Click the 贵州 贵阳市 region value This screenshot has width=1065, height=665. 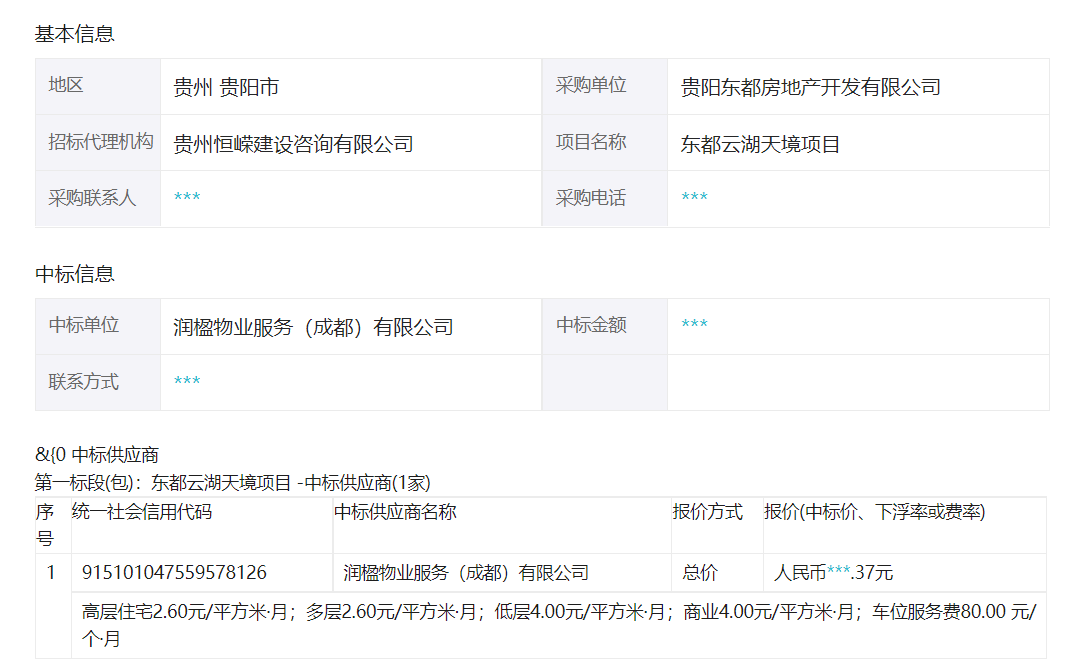(x=226, y=87)
